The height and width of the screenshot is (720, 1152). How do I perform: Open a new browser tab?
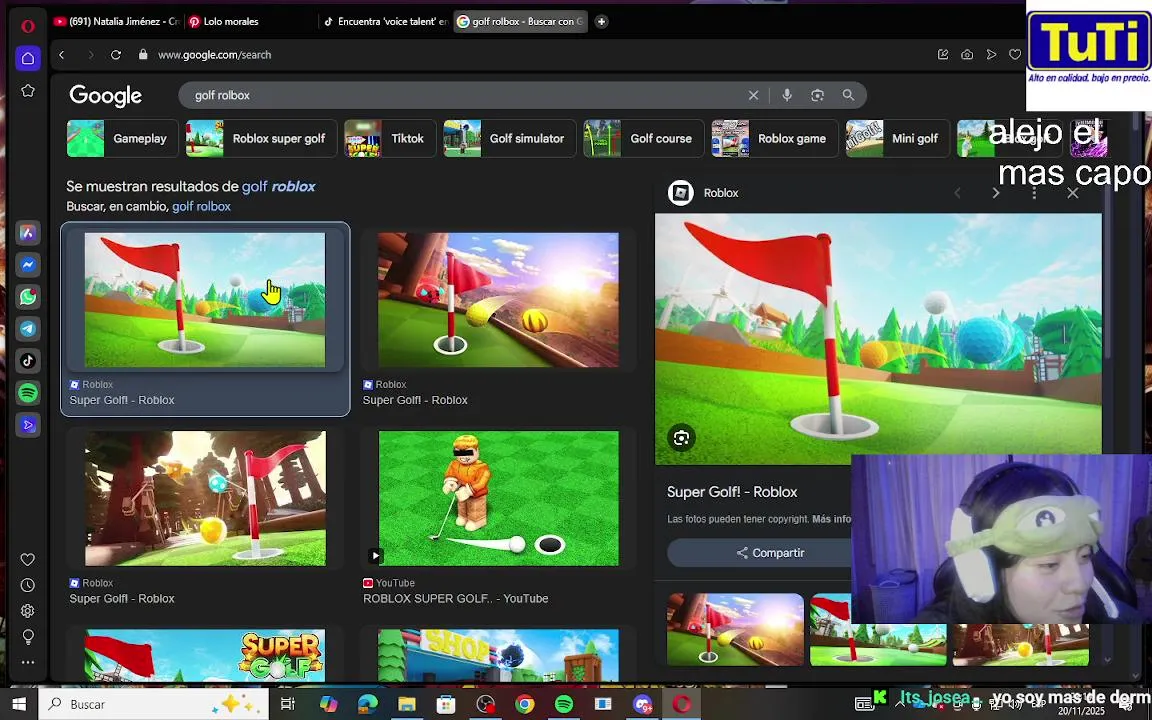(601, 21)
